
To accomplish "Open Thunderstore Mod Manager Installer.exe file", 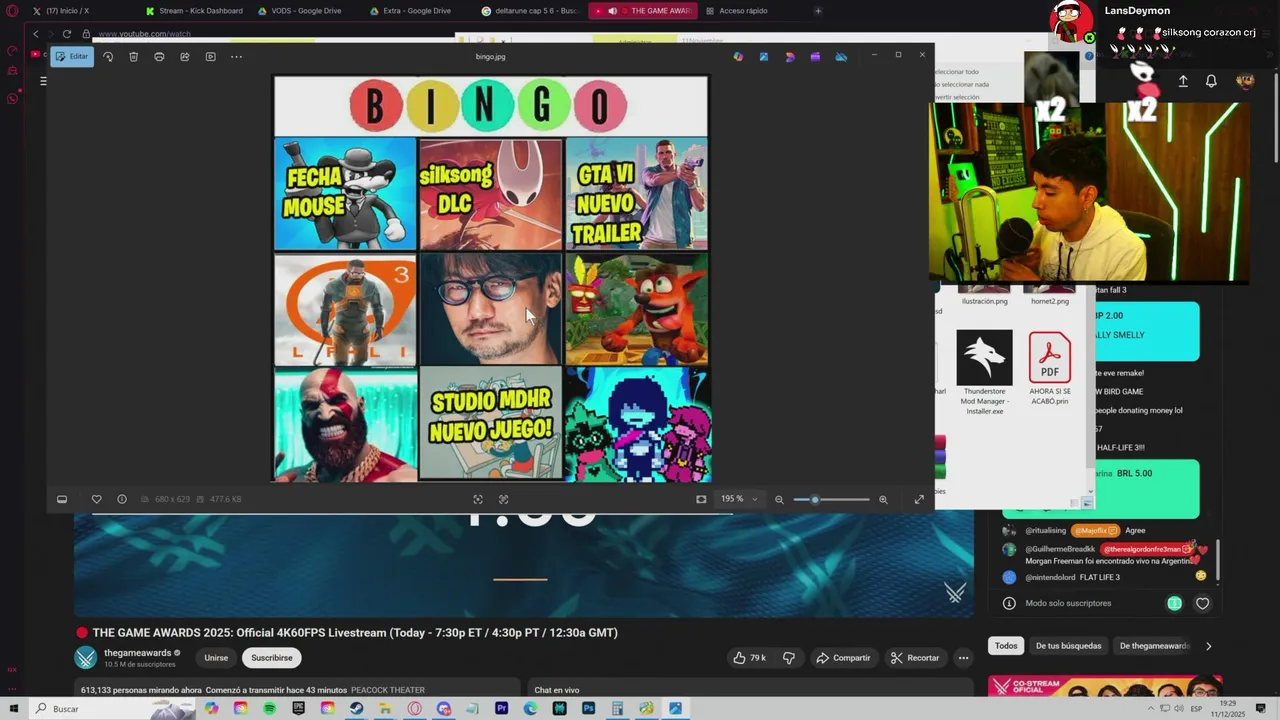I will [984, 372].
